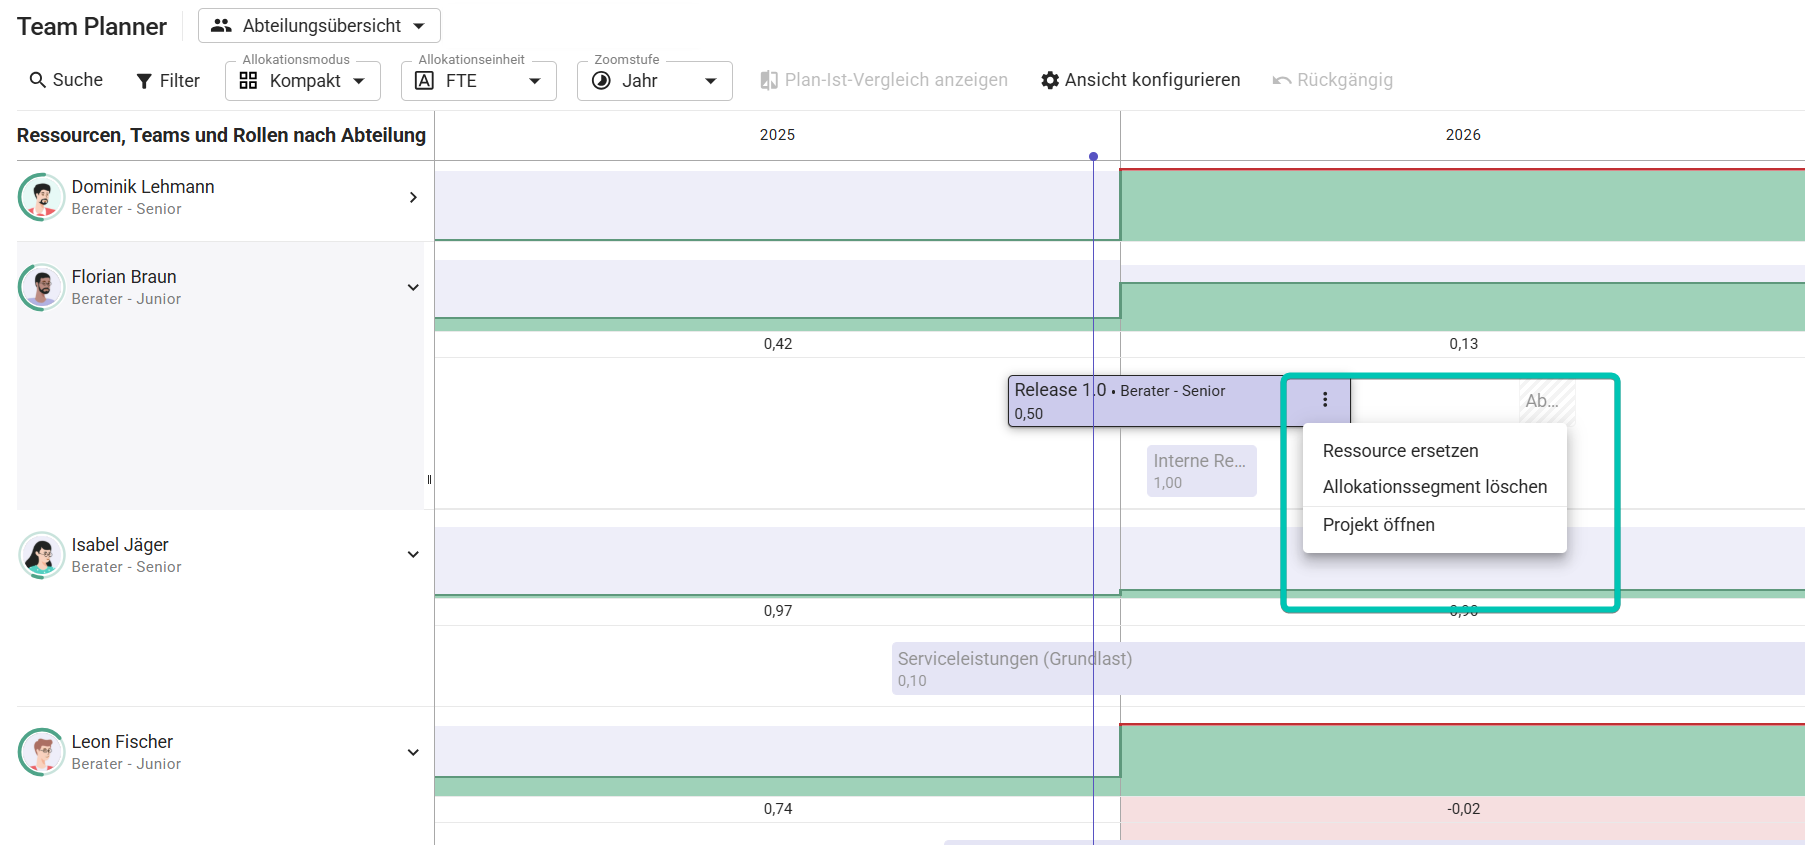The width and height of the screenshot is (1805, 845).
Task: Choose Ressource ersetzen from the context menu
Action: pyautogui.click(x=1400, y=451)
